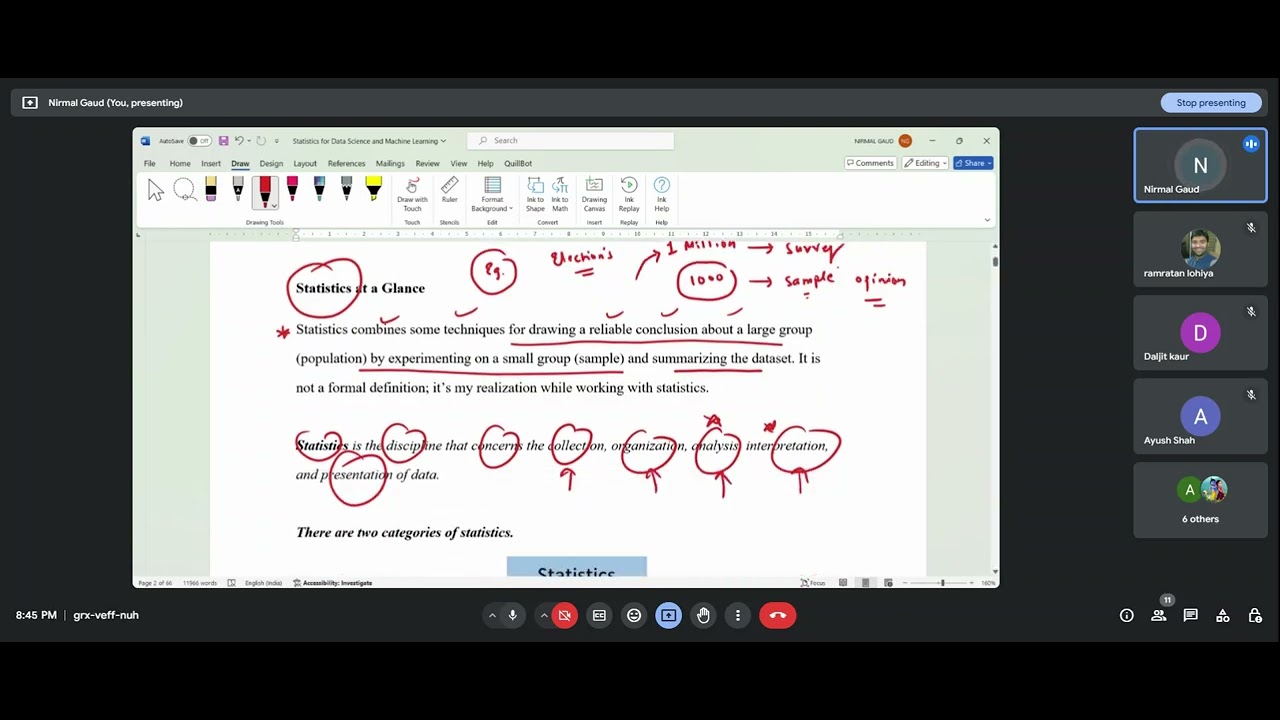Click the Word Search box
The height and width of the screenshot is (720, 1280).
pos(570,141)
